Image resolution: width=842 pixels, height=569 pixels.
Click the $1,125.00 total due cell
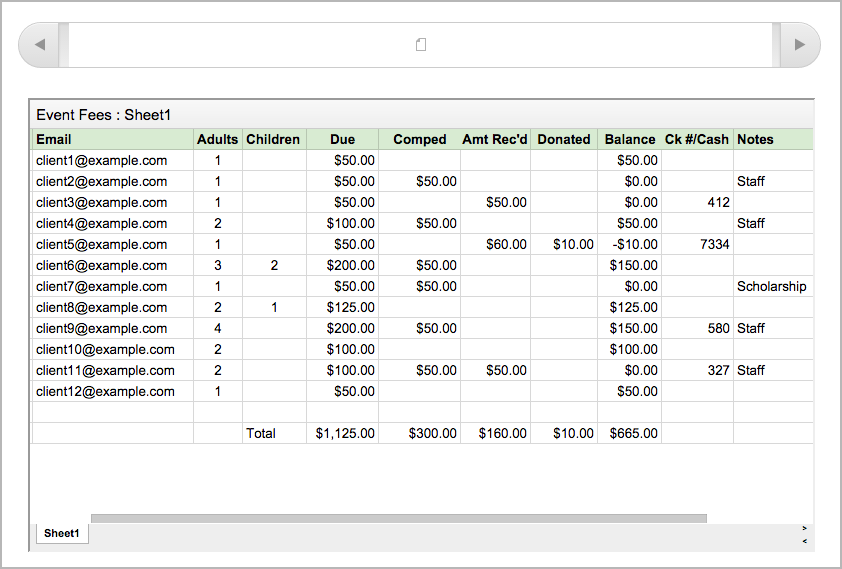345,434
